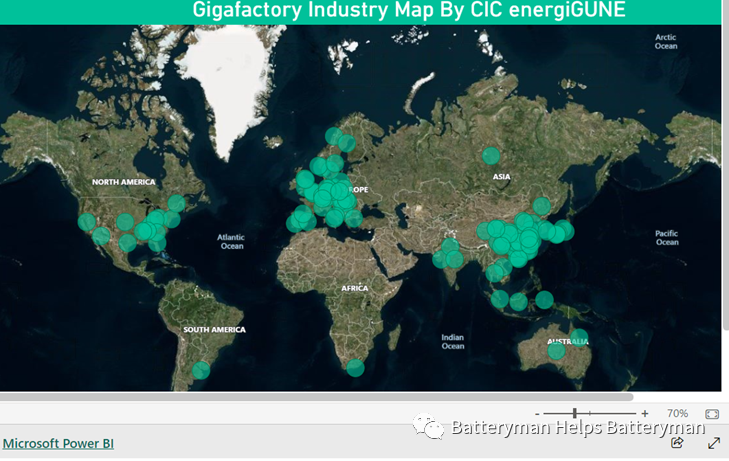729x461 pixels.
Task: Click the 70% zoom level value
Action: (x=677, y=413)
